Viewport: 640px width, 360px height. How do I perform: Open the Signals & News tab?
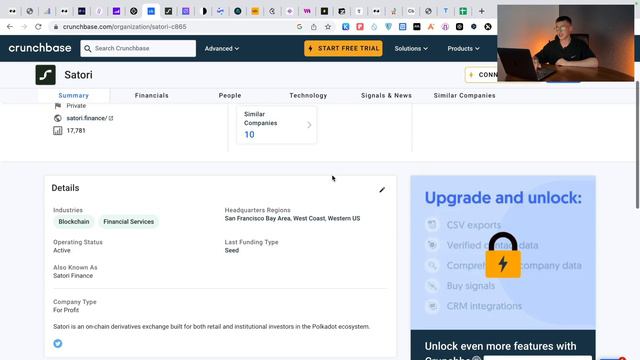[x=386, y=96]
